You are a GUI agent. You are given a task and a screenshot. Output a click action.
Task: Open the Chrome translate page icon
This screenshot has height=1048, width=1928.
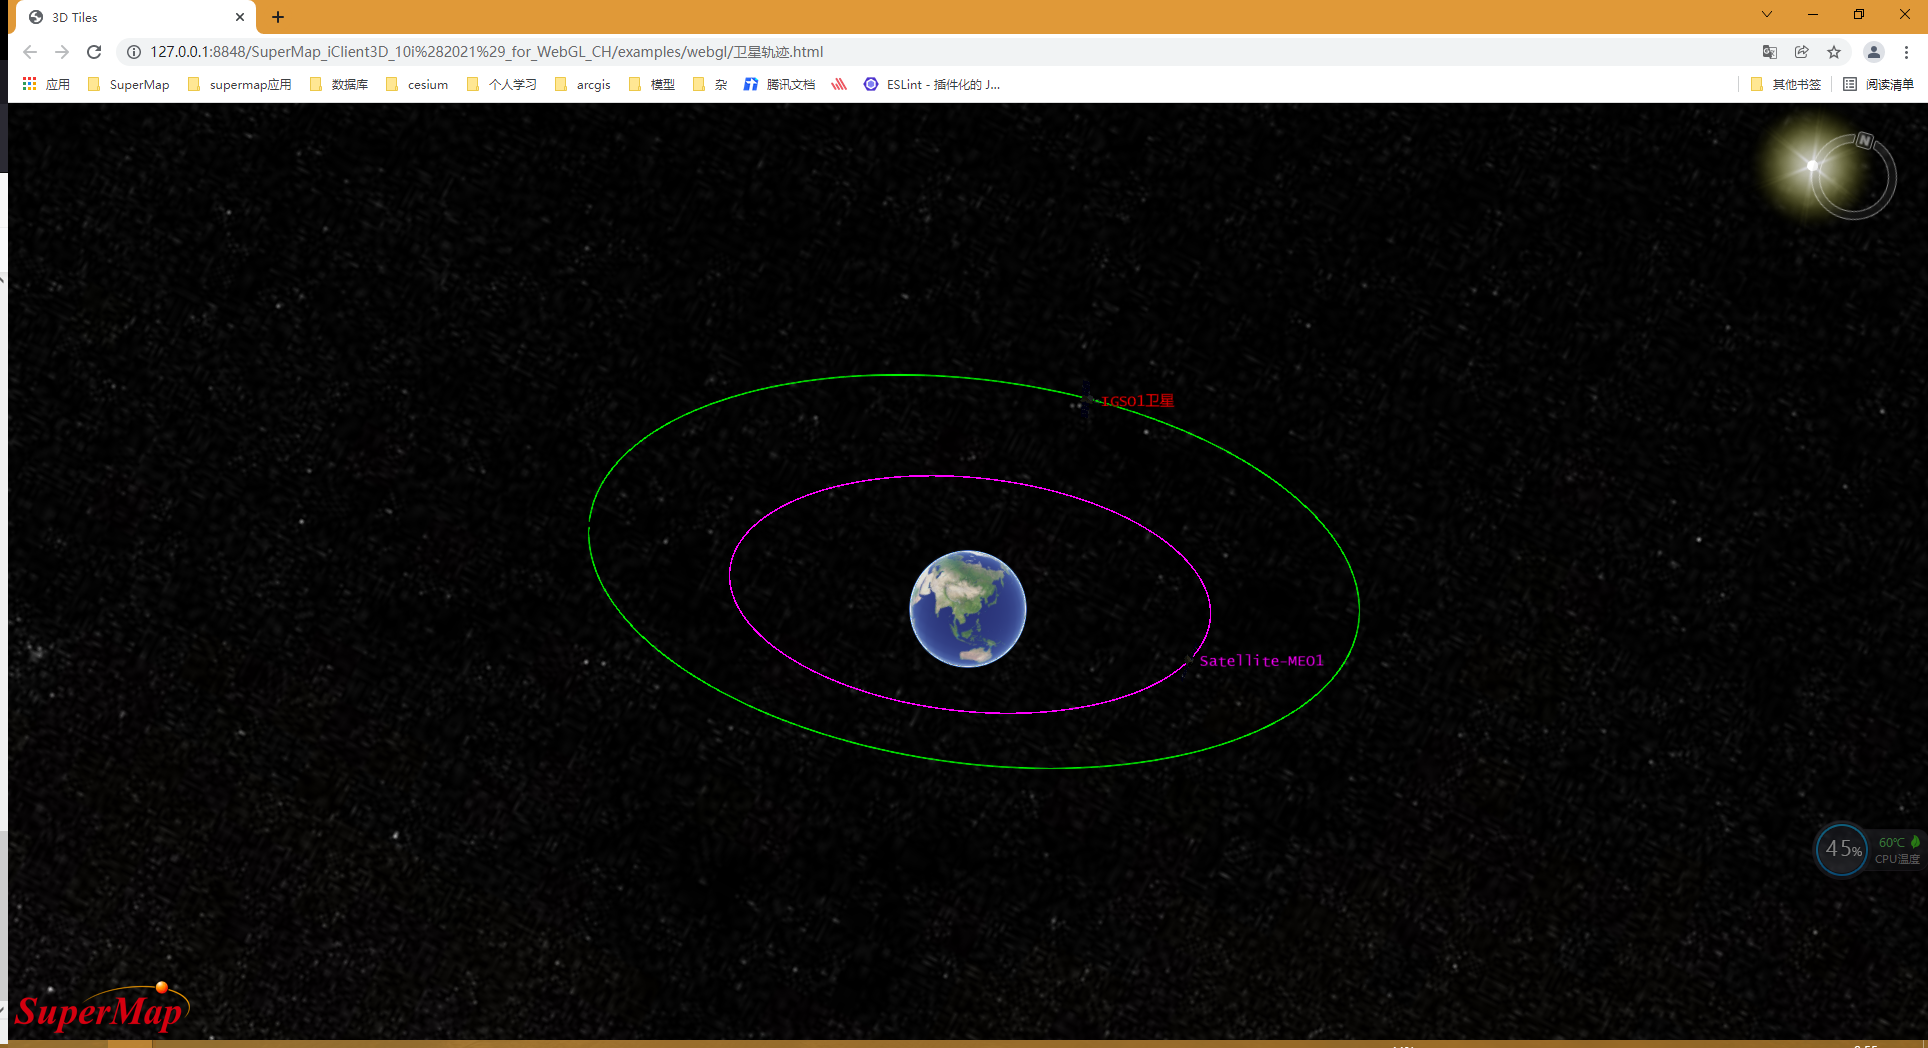click(1769, 52)
